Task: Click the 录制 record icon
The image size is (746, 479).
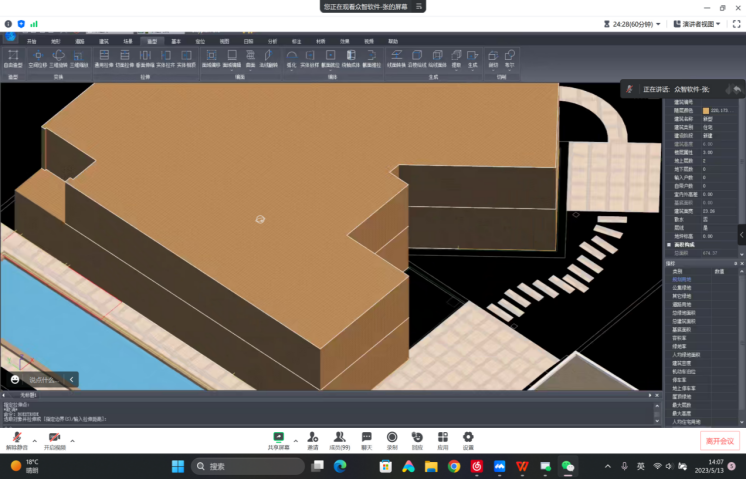Action: tap(392, 437)
